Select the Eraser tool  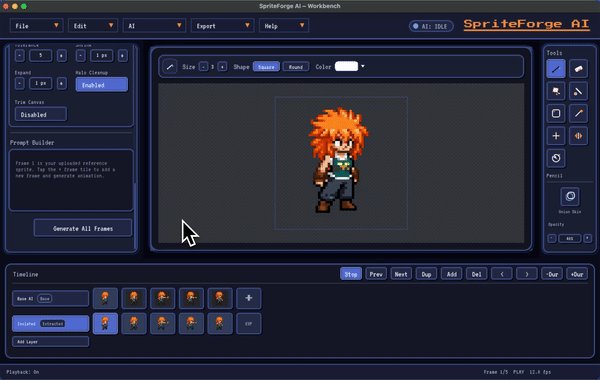(578, 69)
